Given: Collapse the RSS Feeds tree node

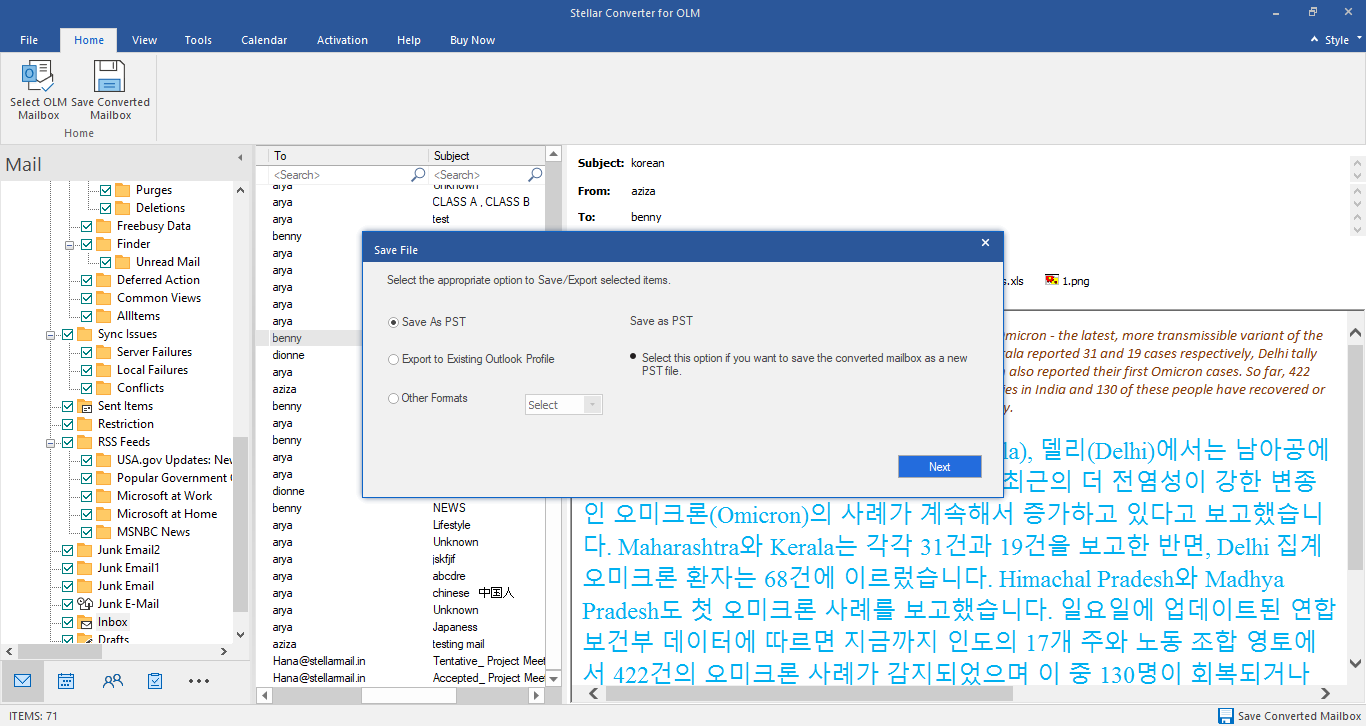Looking at the screenshot, I should coord(50,442).
